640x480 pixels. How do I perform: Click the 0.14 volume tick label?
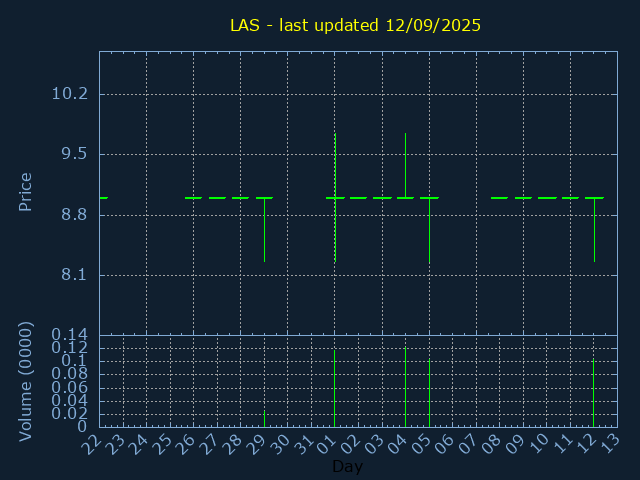[69, 335]
